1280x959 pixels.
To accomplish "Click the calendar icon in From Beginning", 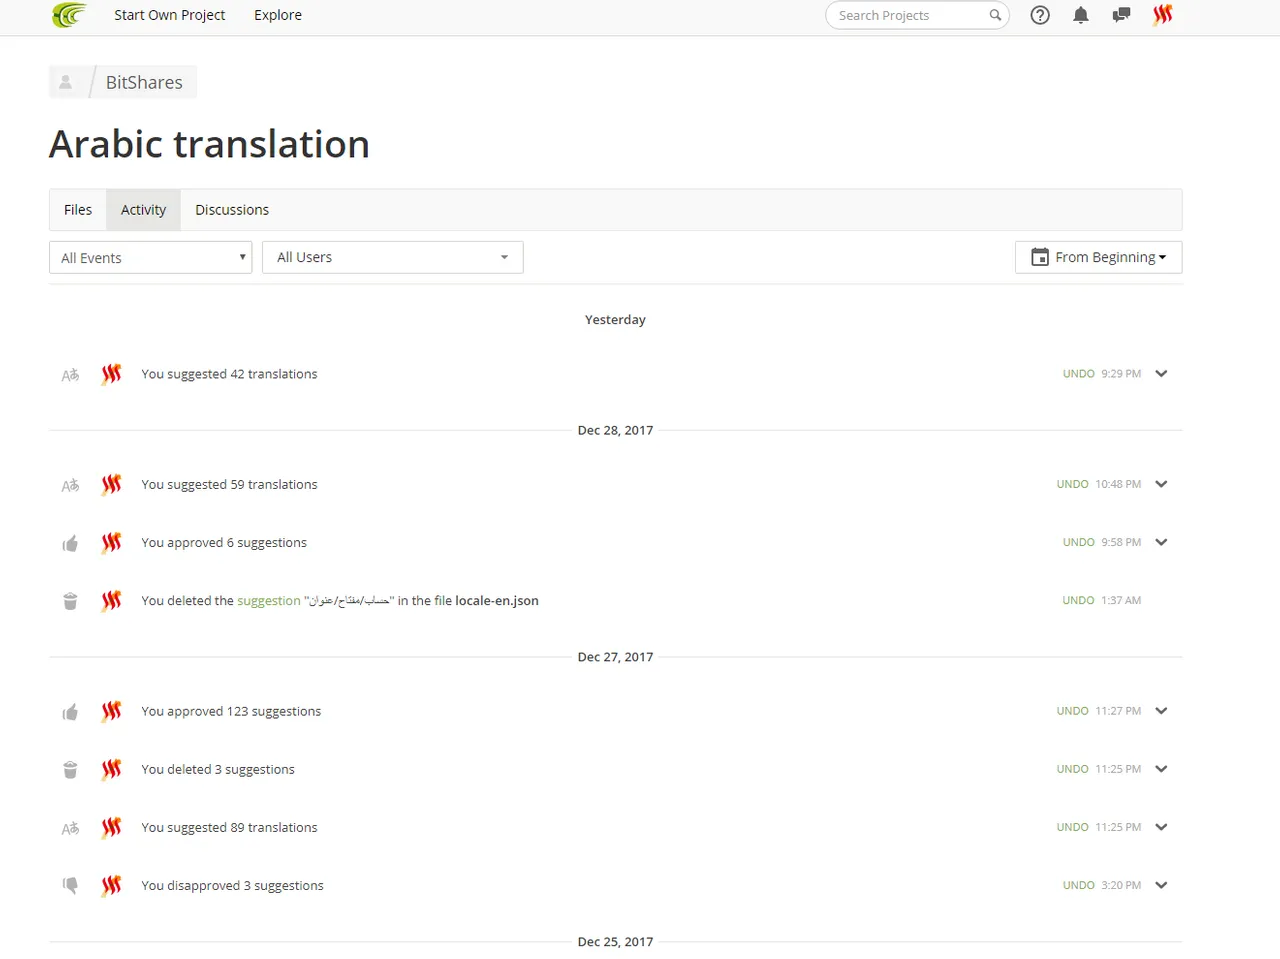I will pyautogui.click(x=1040, y=257).
